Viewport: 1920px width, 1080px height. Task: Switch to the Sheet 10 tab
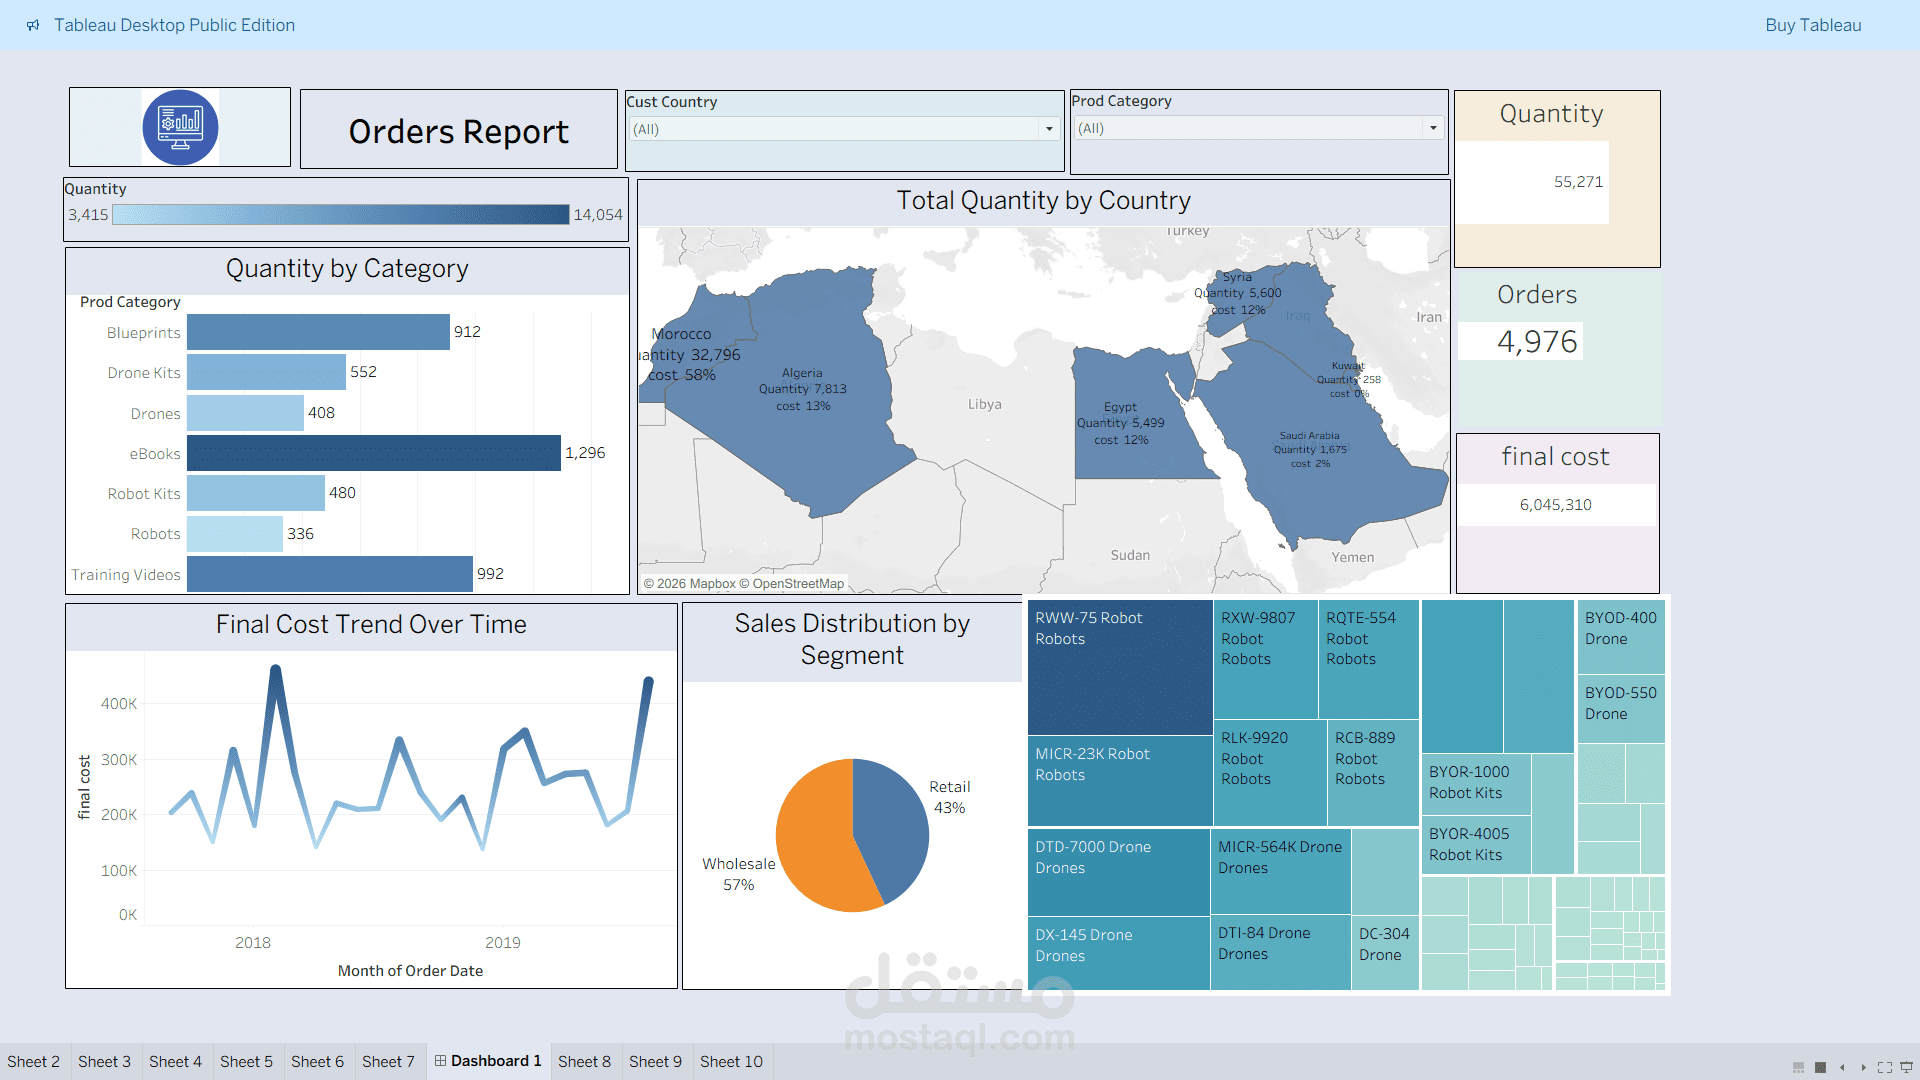click(731, 1061)
